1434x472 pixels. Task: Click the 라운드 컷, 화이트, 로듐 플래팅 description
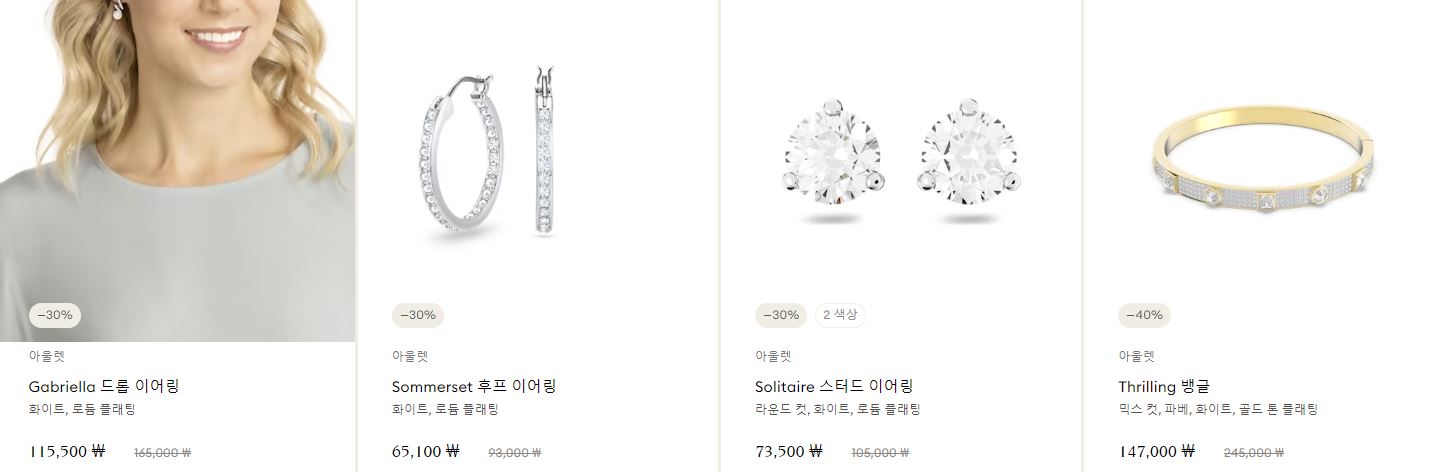pos(838,409)
